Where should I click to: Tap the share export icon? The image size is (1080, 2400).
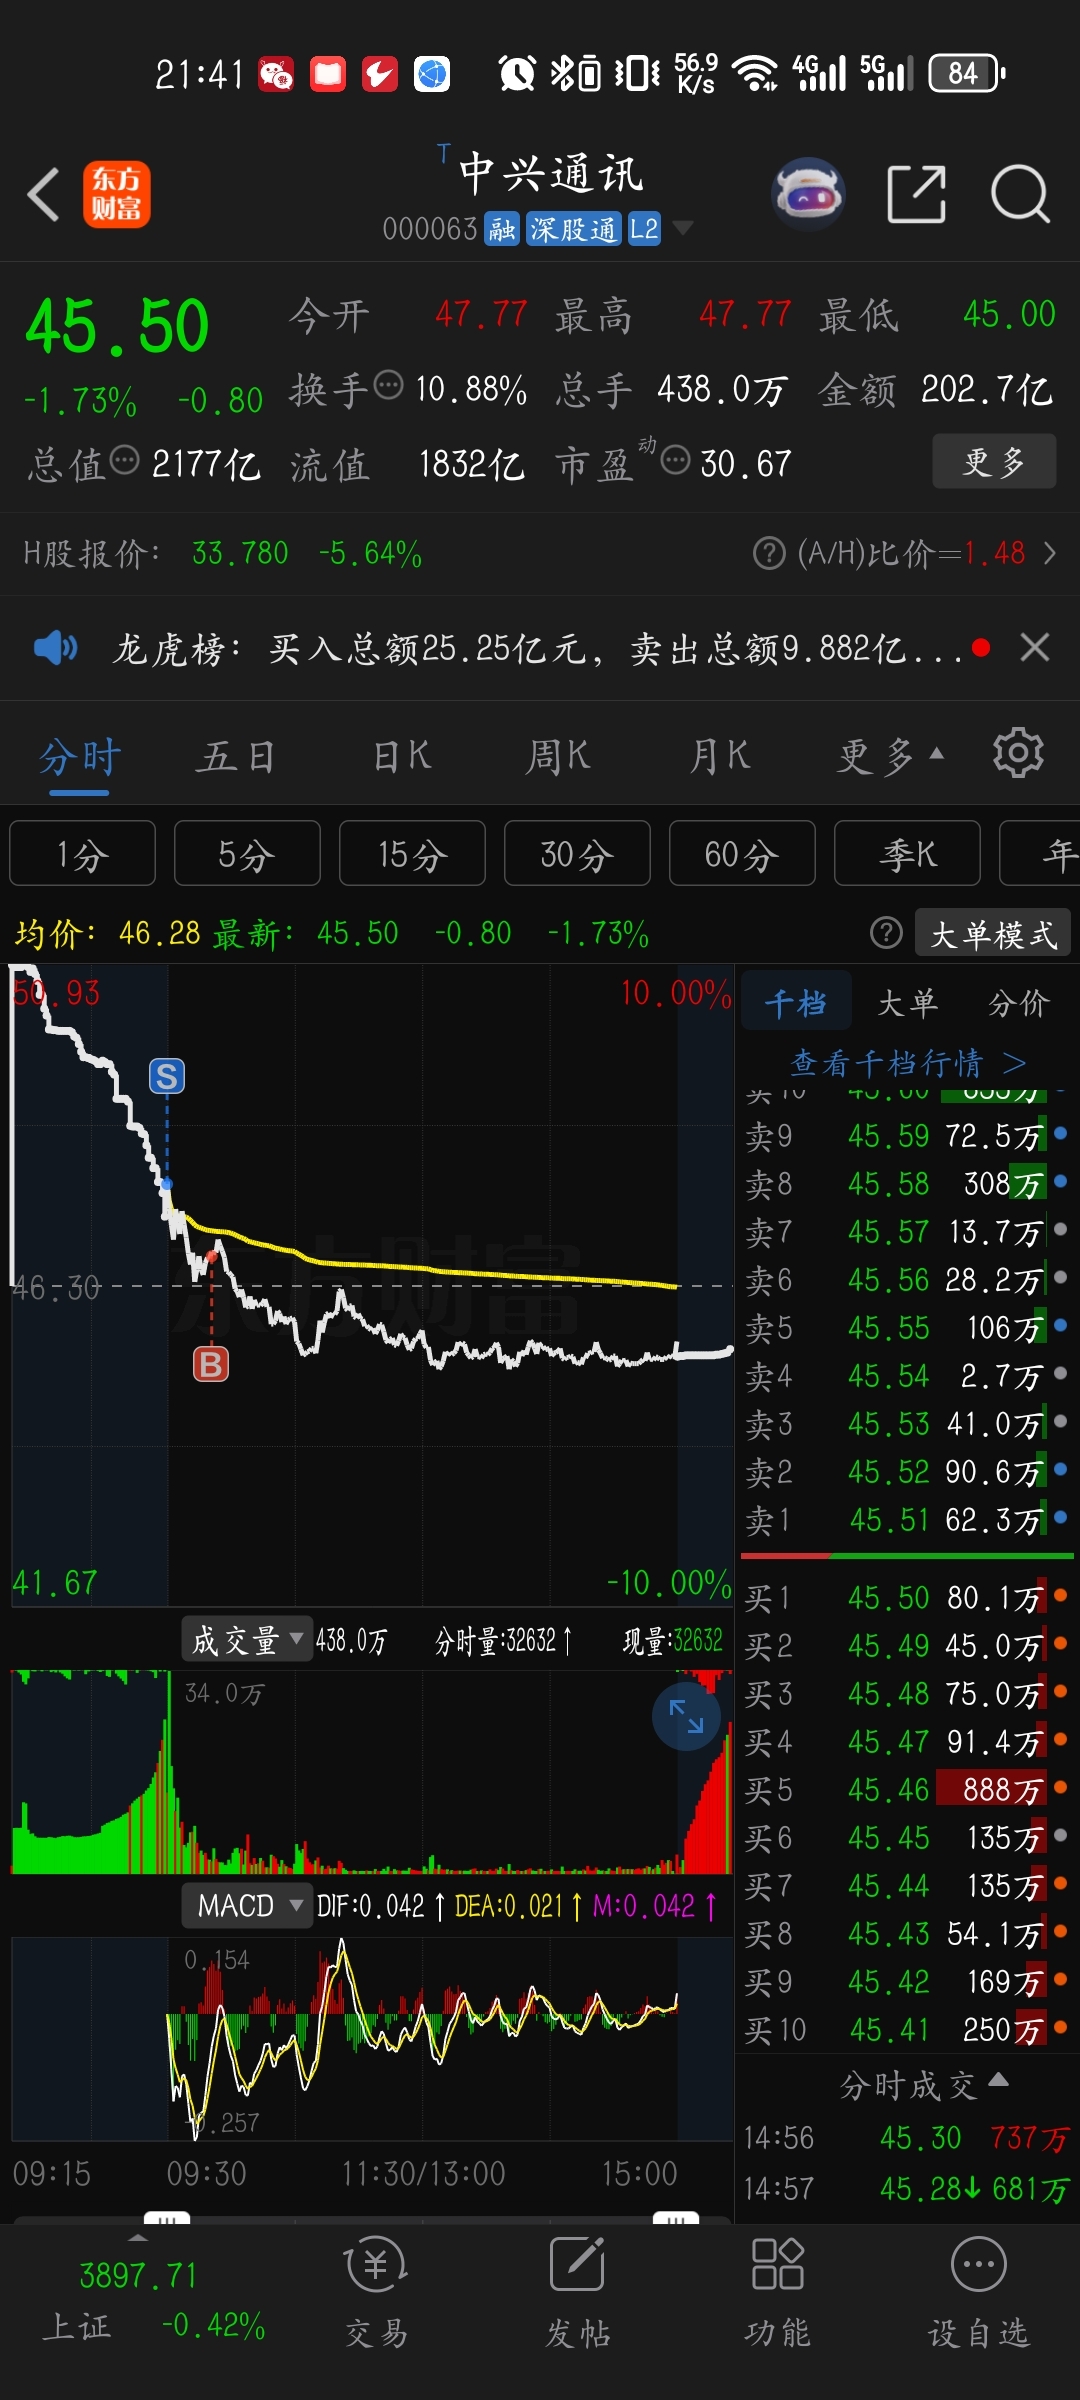click(x=916, y=193)
